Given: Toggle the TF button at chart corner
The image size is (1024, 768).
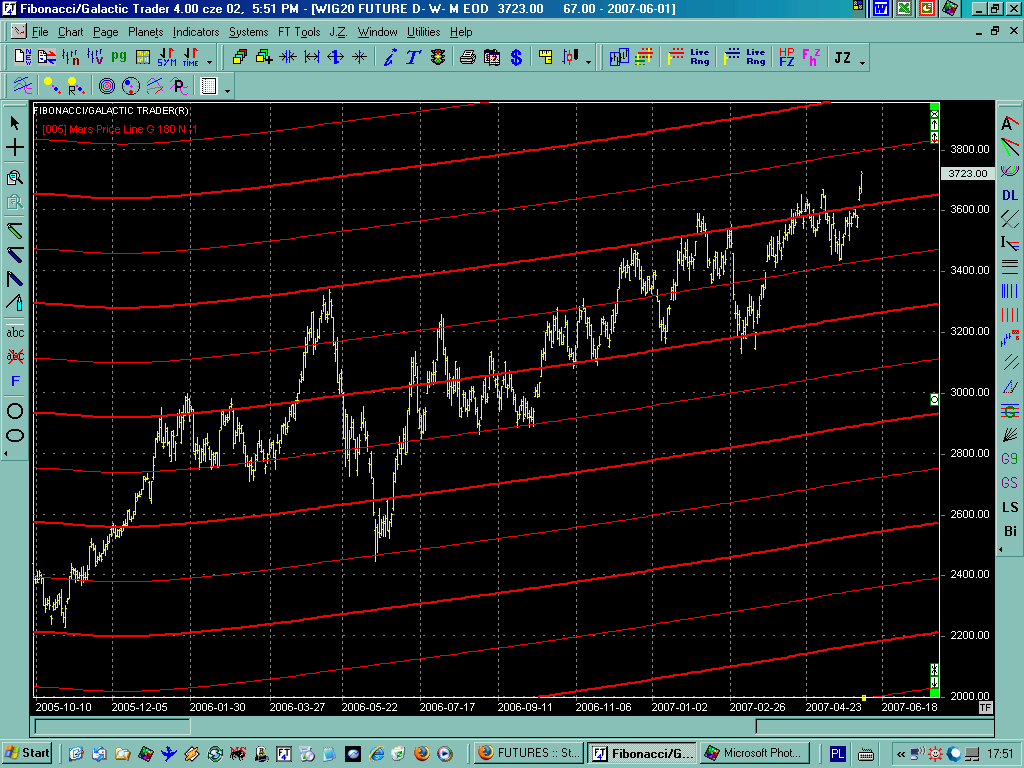Looking at the screenshot, I should [x=985, y=707].
